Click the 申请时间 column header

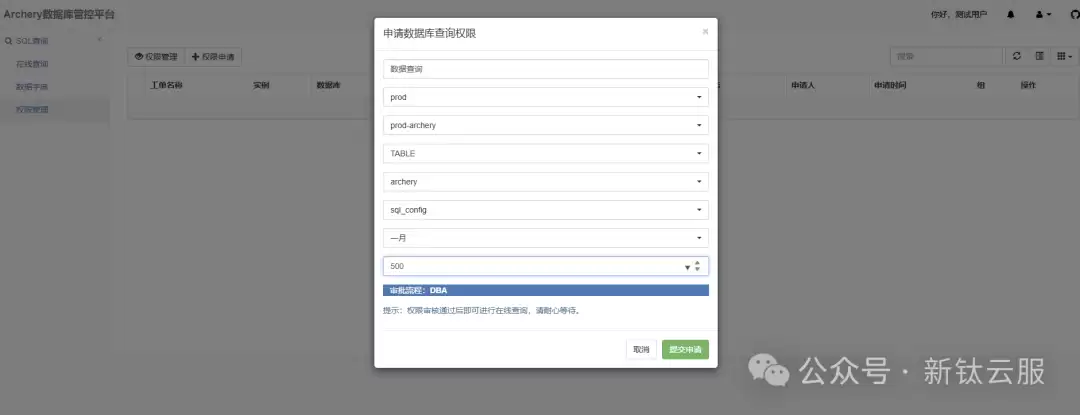pyautogui.click(x=890, y=85)
